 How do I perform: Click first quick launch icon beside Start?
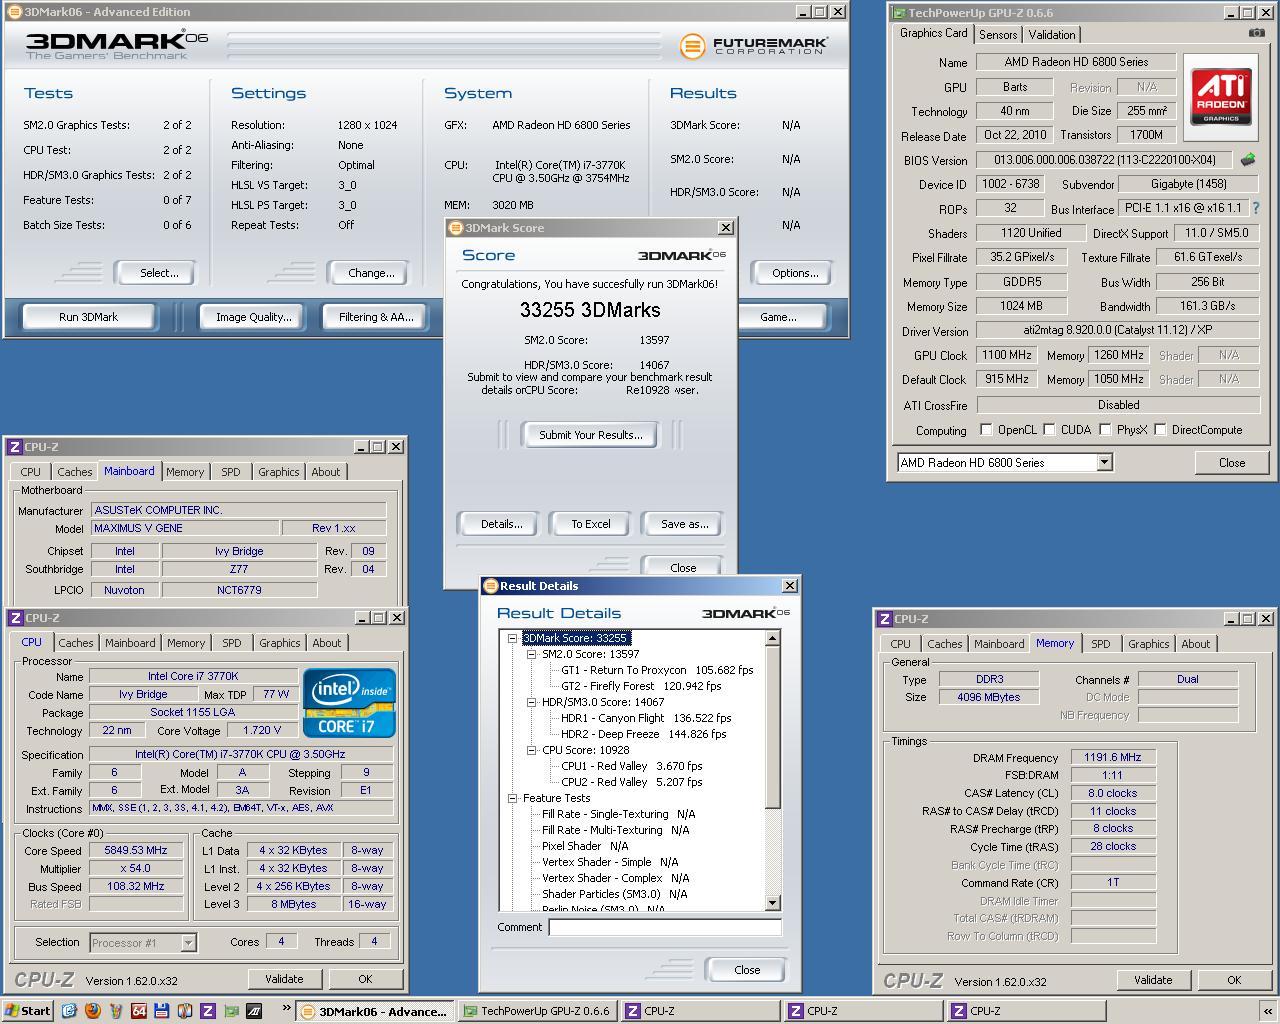tap(69, 1011)
